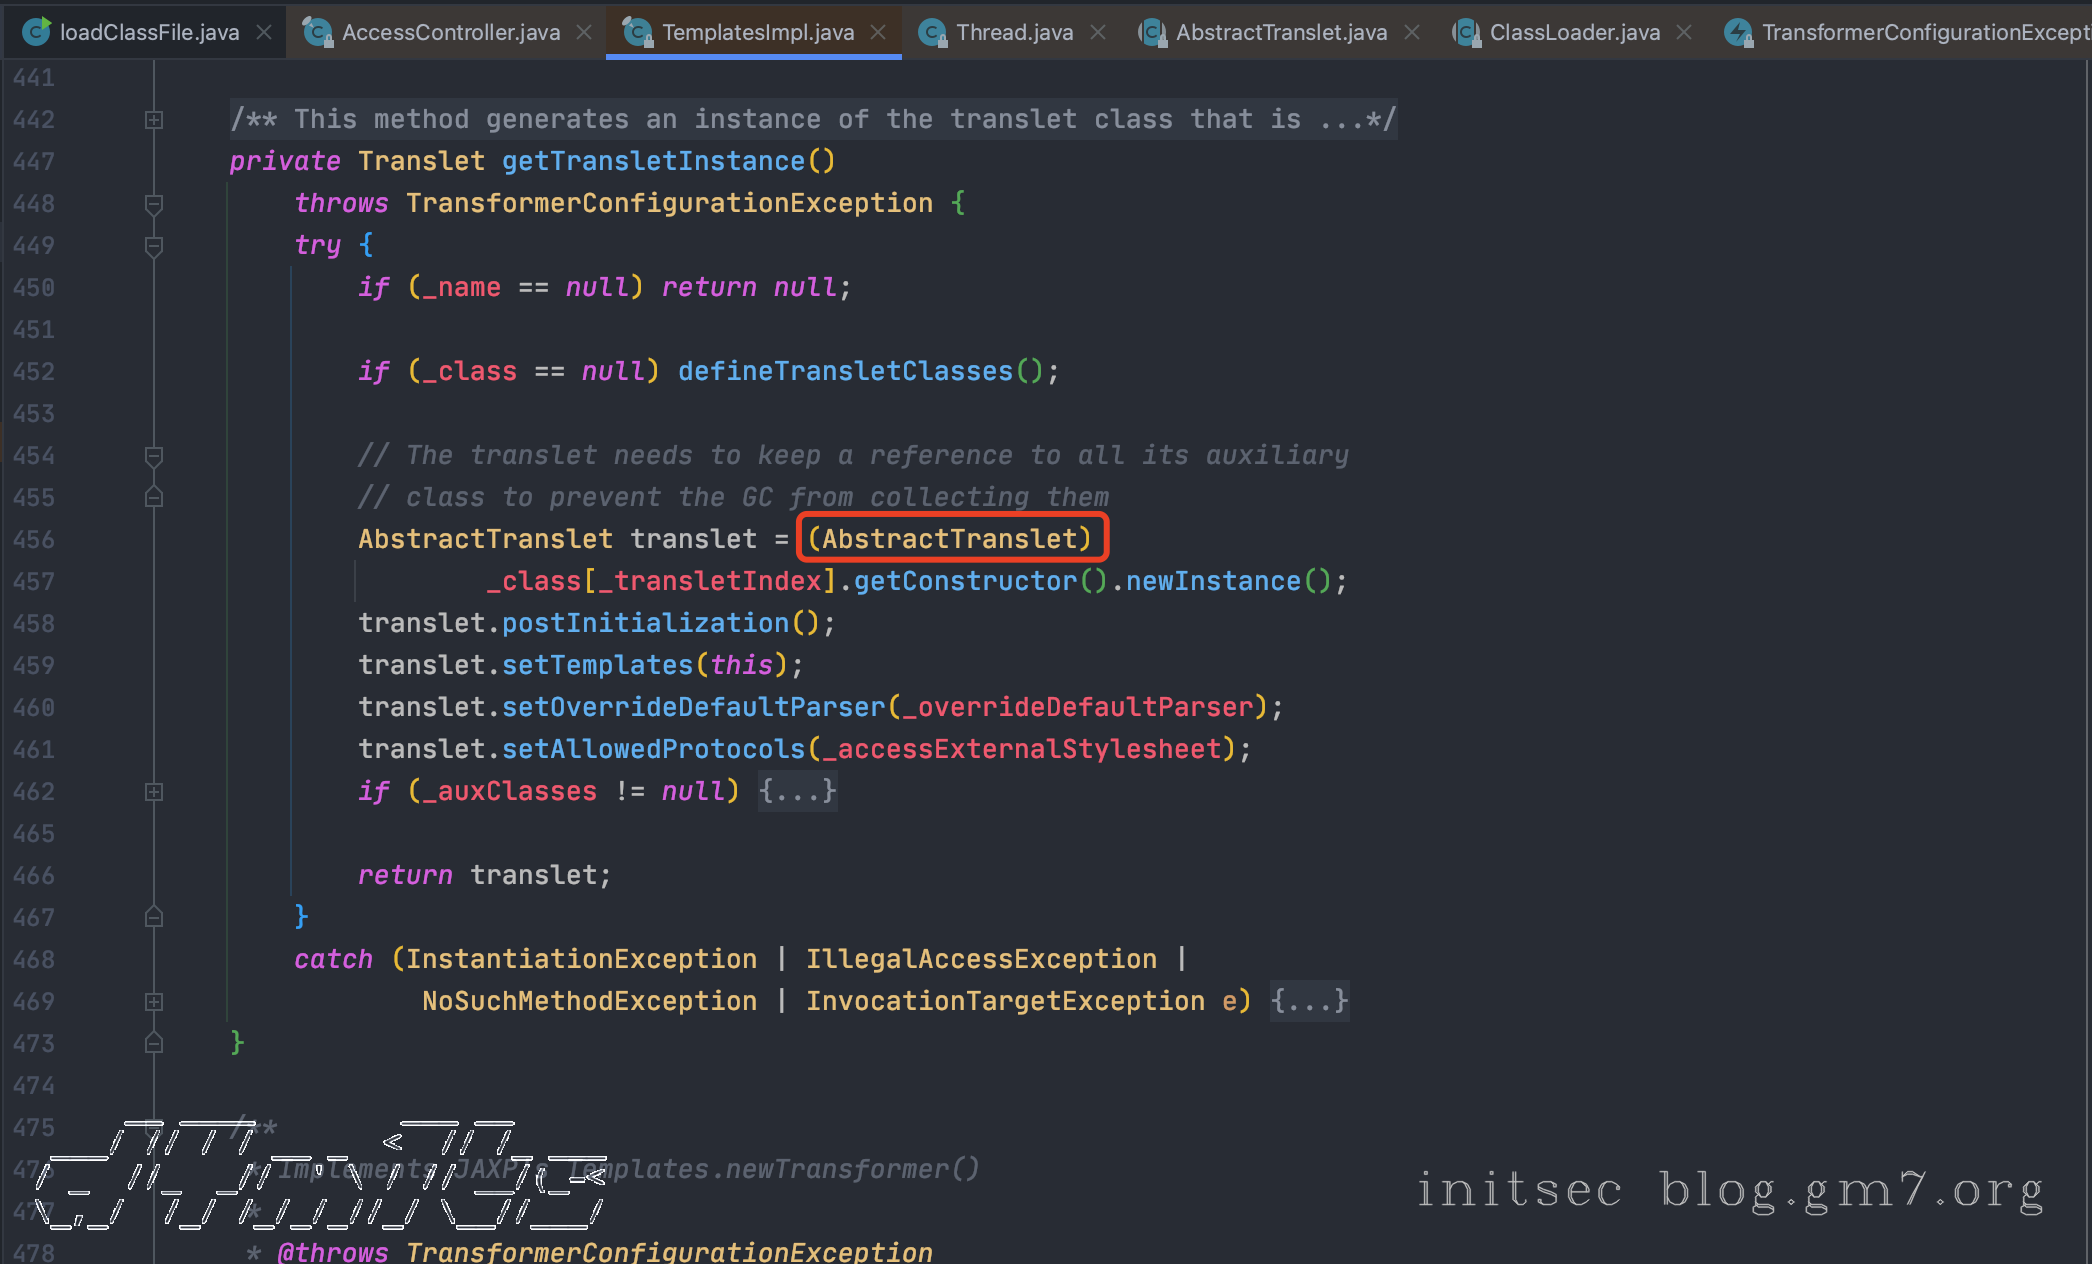Viewport: 2092px width, 1264px height.
Task: Switch to the AccessController.java tab
Action: coord(450,32)
